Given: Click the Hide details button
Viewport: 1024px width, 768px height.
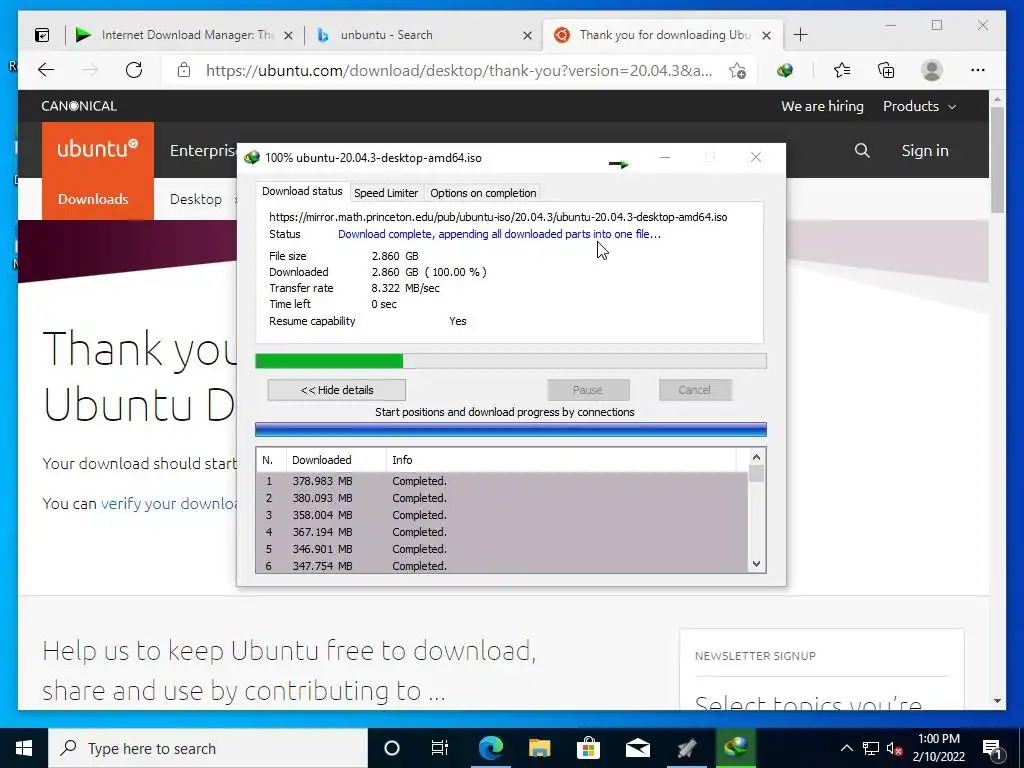Looking at the screenshot, I should (336, 390).
